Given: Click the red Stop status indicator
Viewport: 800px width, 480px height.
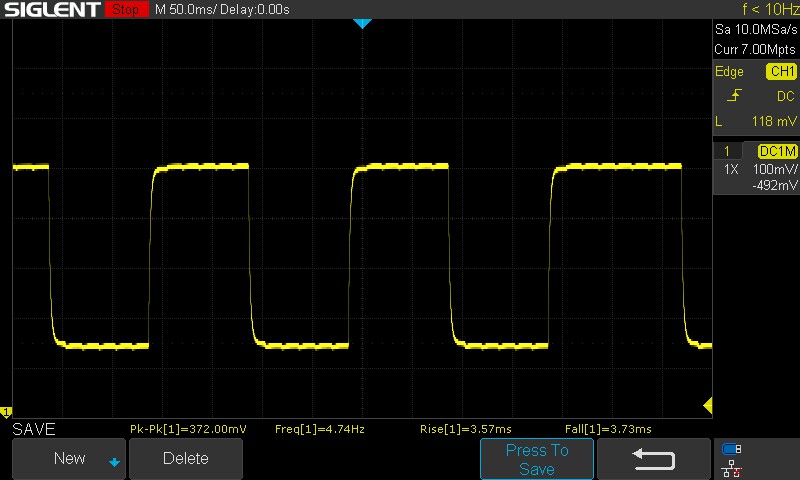Looking at the screenshot, I should point(127,9).
